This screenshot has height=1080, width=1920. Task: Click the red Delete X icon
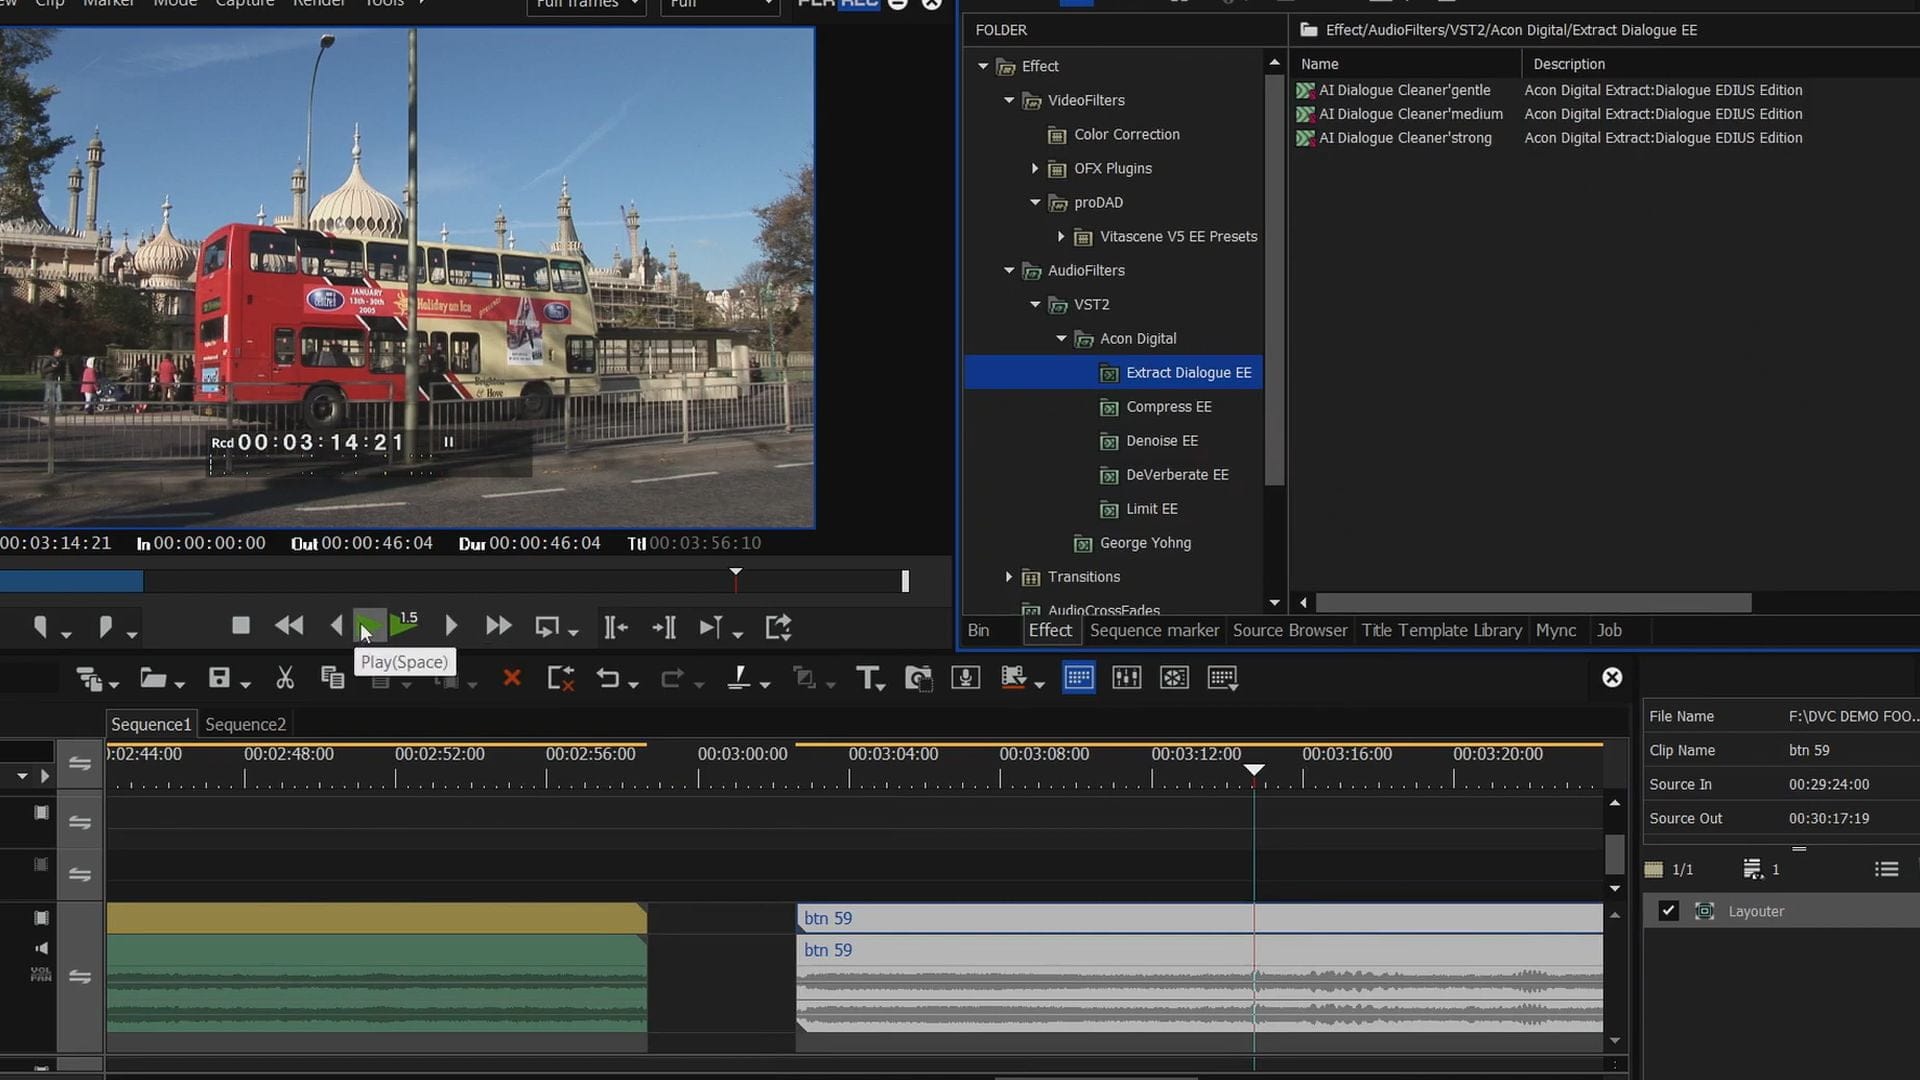[512, 678]
